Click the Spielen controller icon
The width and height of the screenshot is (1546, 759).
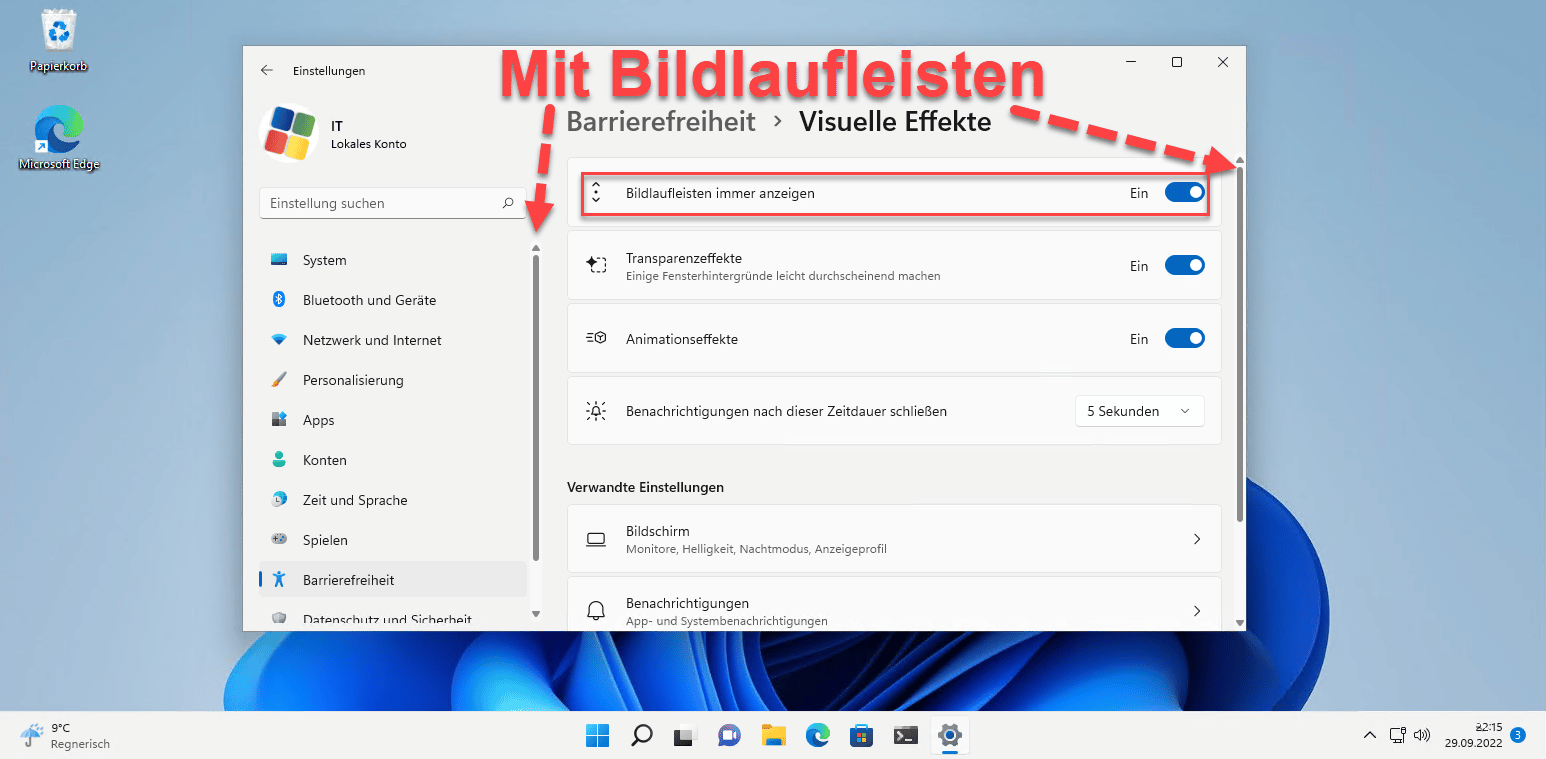coord(280,540)
